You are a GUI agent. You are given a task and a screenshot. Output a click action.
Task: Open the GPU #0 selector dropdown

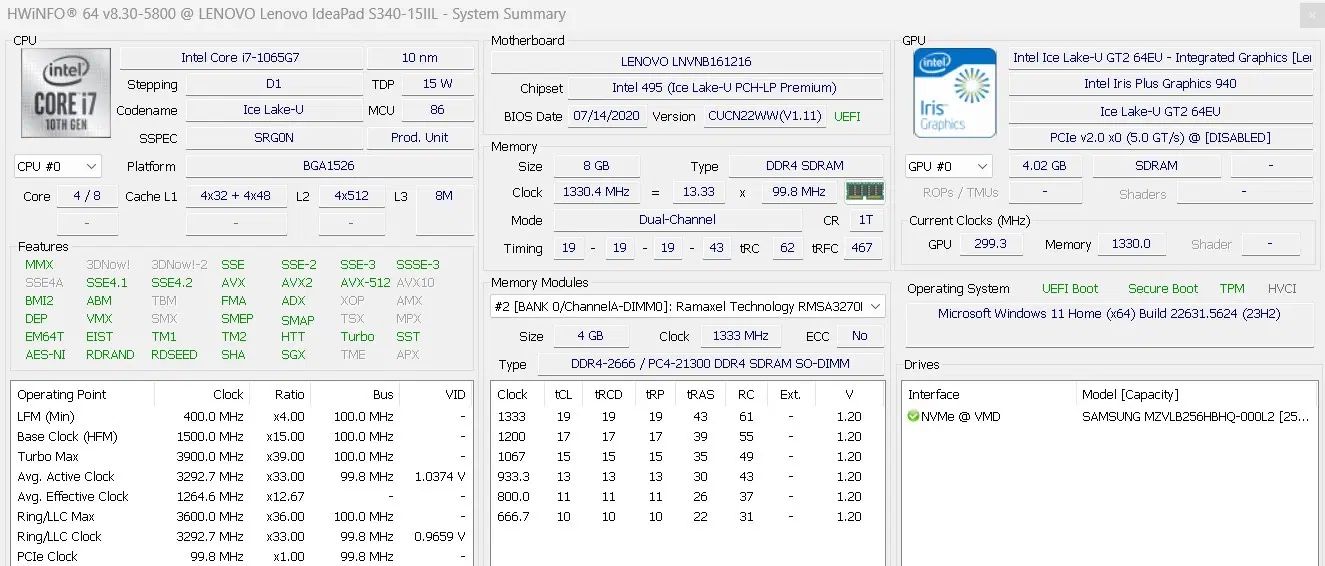(x=948, y=166)
